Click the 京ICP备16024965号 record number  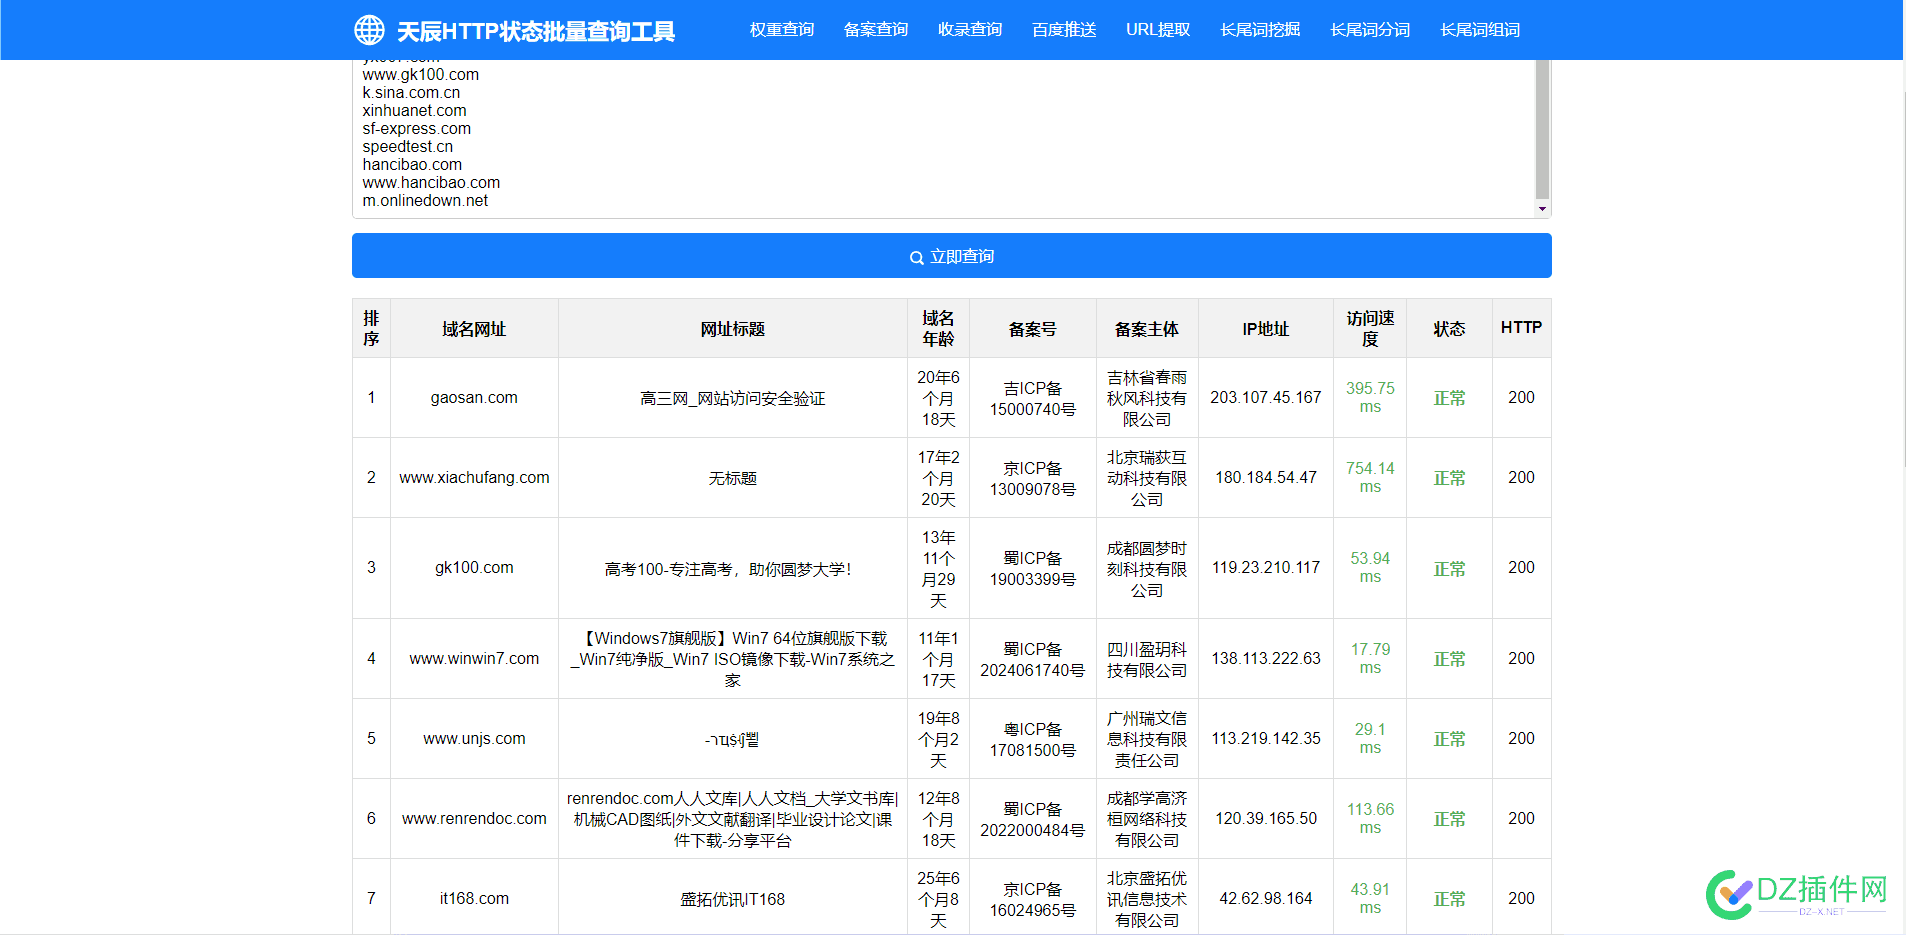click(1033, 900)
